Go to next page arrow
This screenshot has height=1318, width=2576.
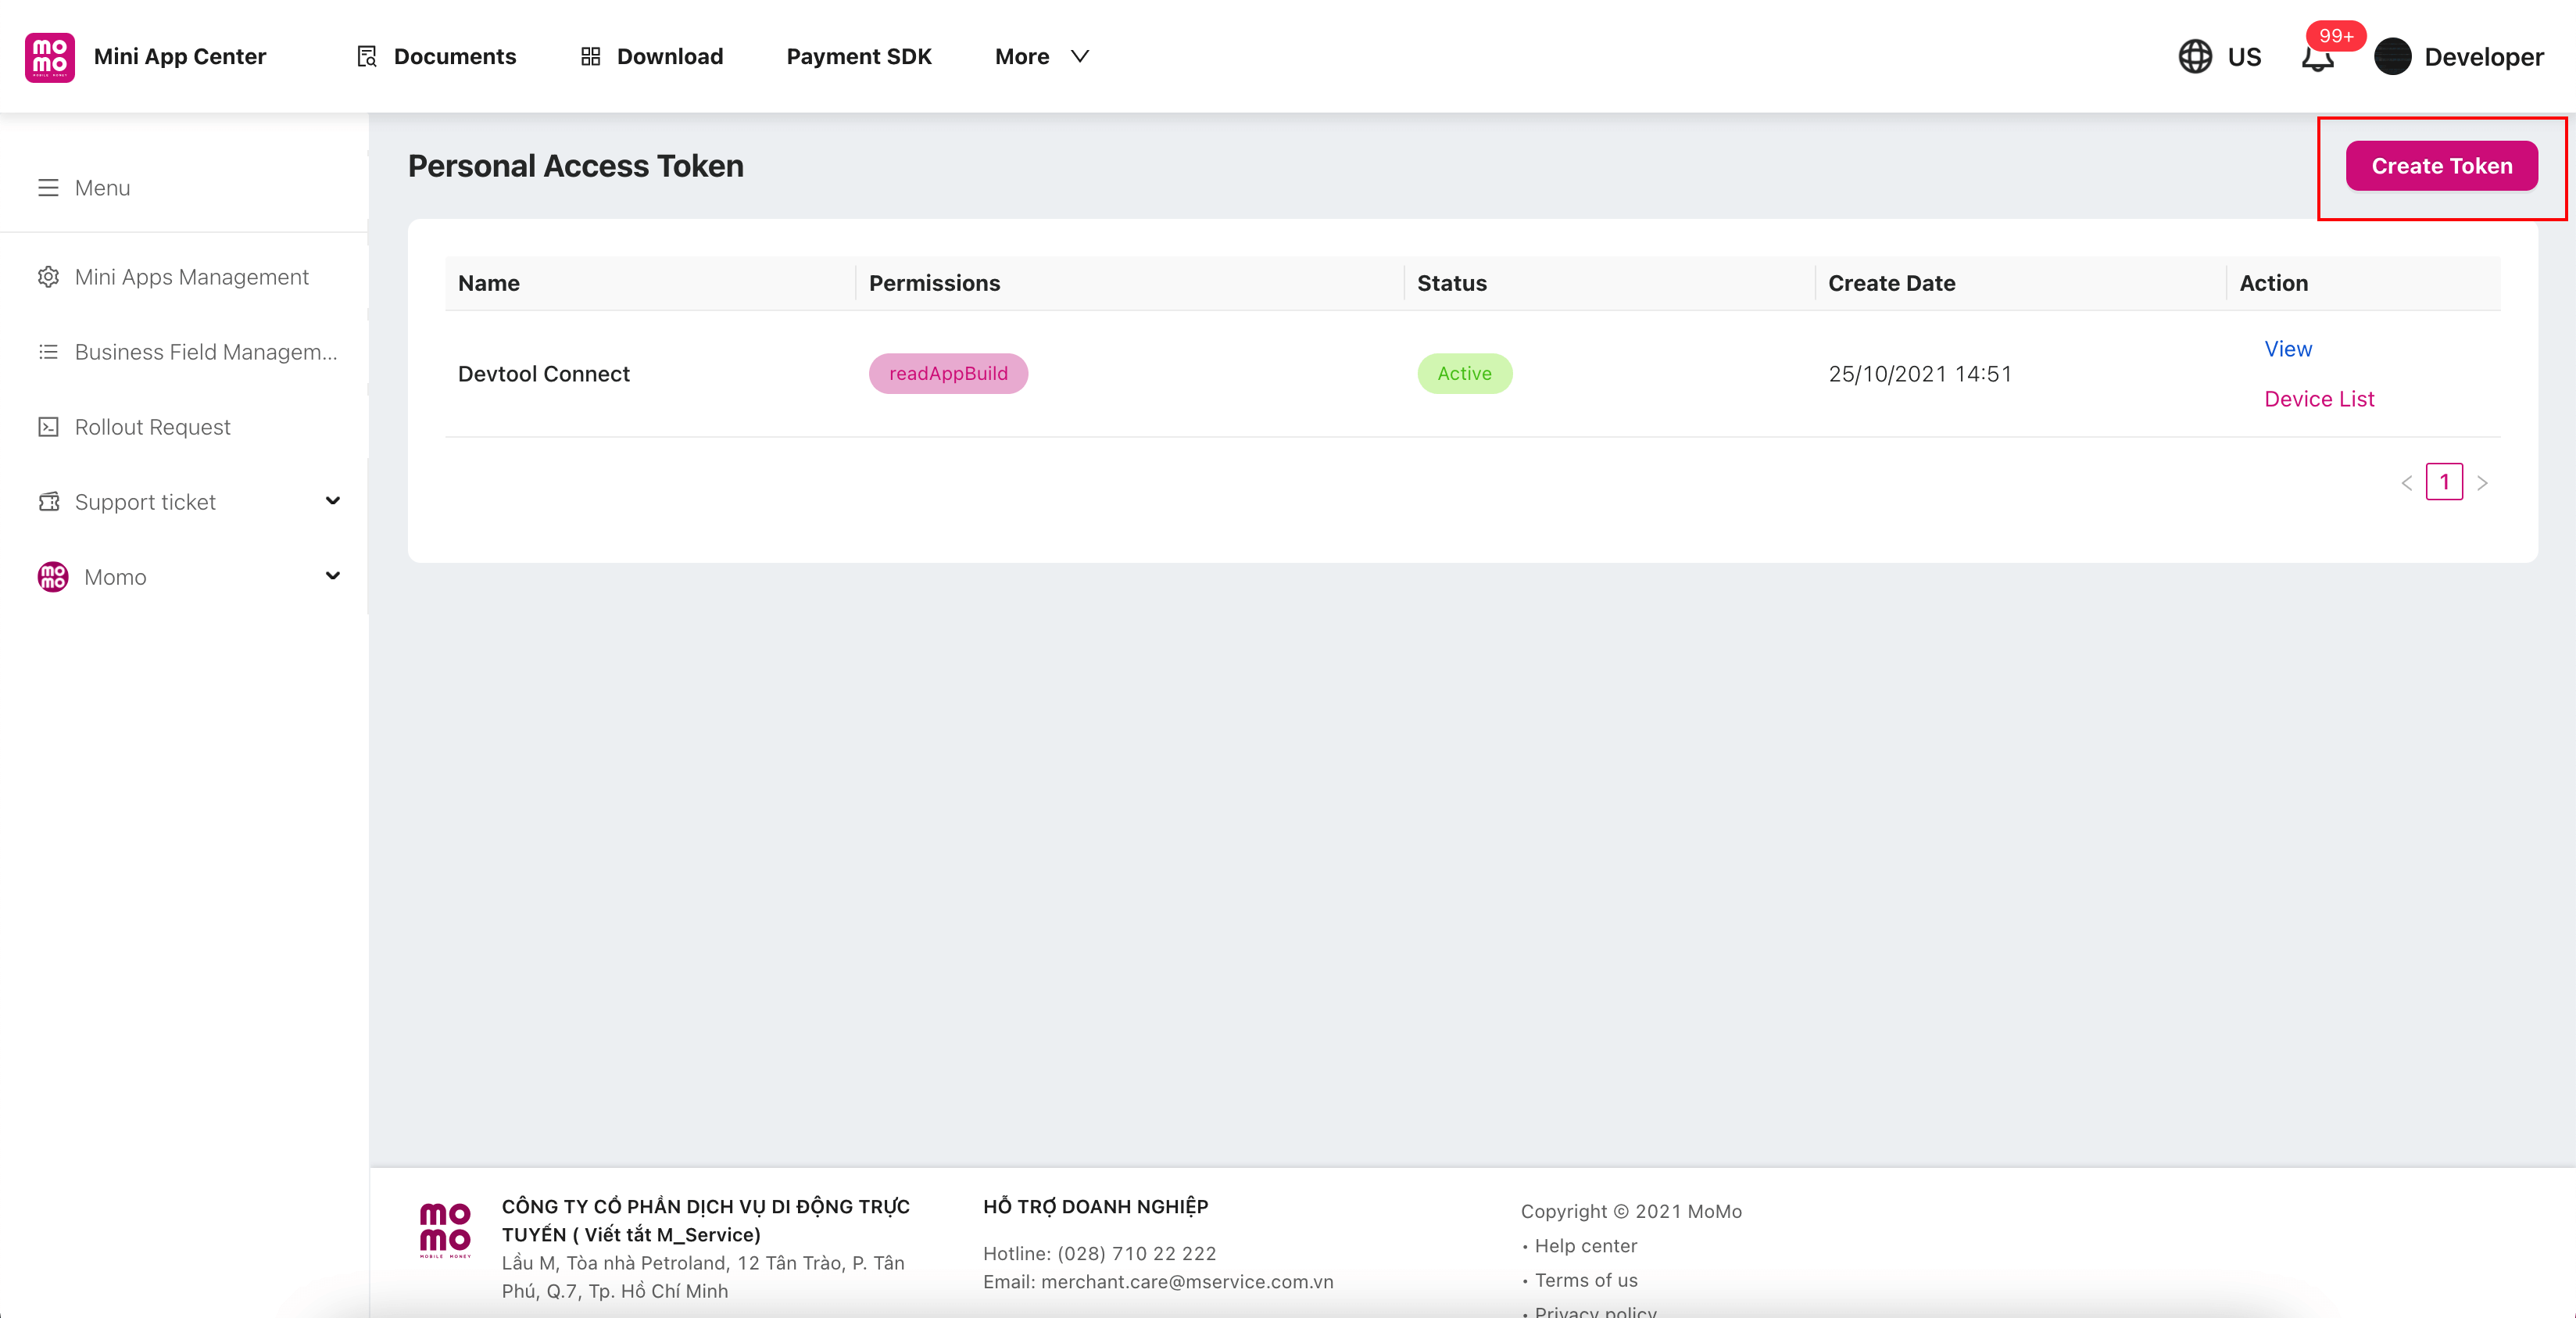(x=2482, y=483)
